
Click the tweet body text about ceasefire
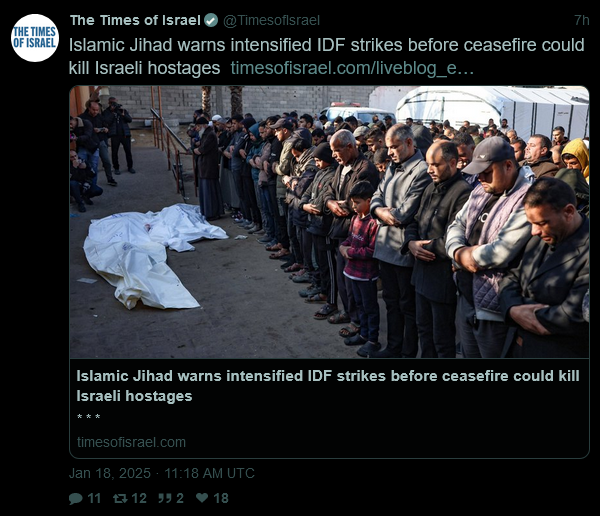(326, 56)
